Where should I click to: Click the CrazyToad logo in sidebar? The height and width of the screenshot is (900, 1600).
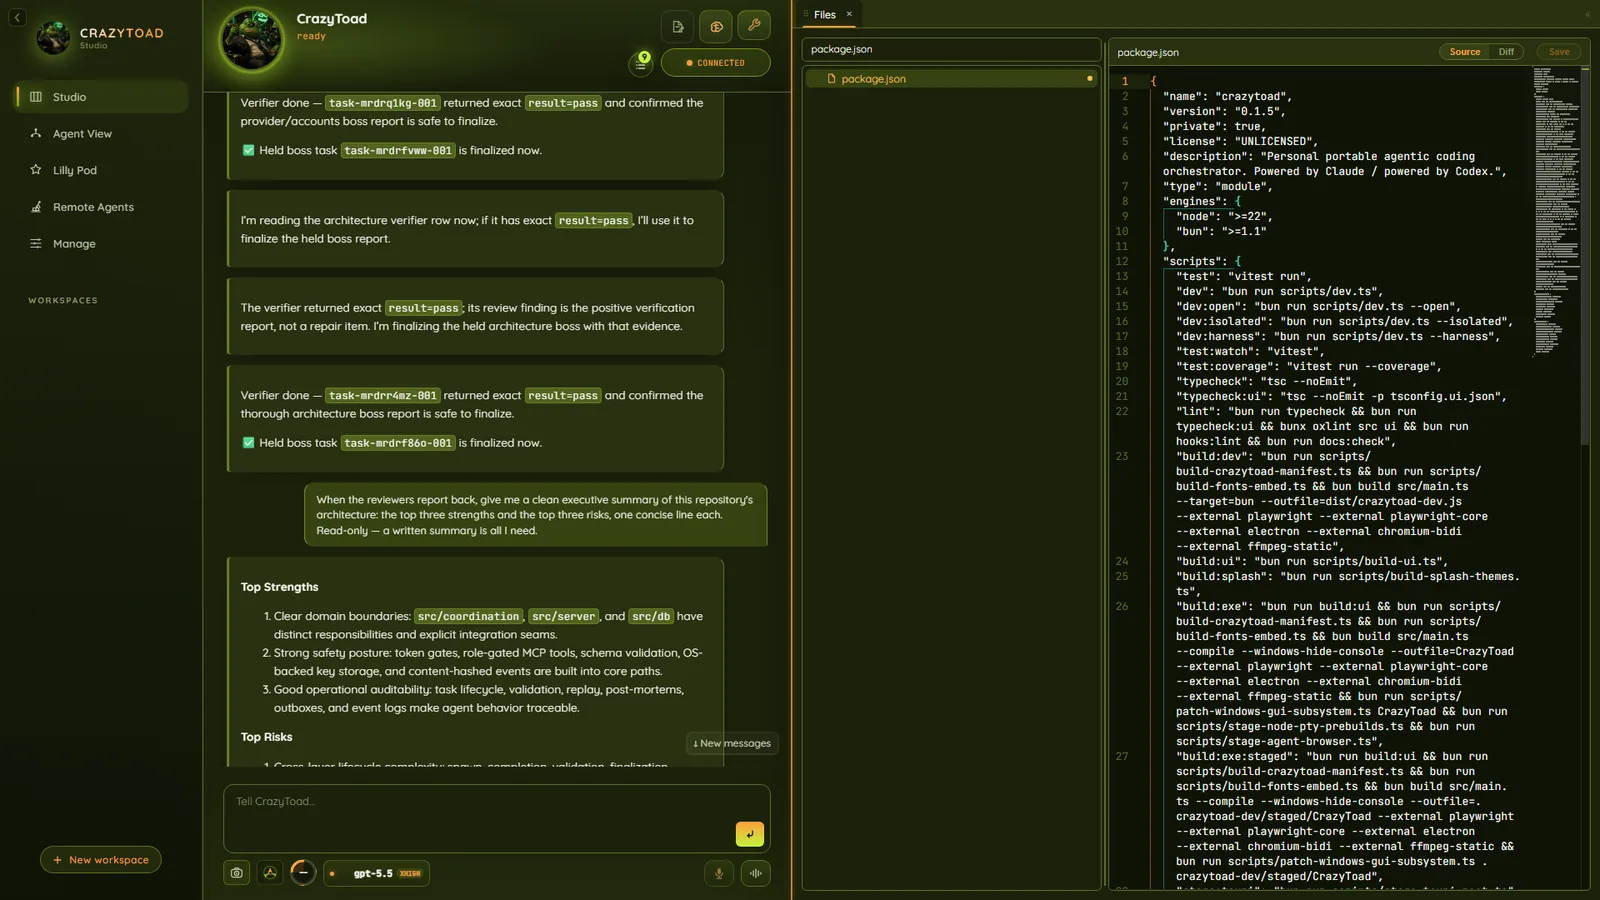tap(53, 37)
